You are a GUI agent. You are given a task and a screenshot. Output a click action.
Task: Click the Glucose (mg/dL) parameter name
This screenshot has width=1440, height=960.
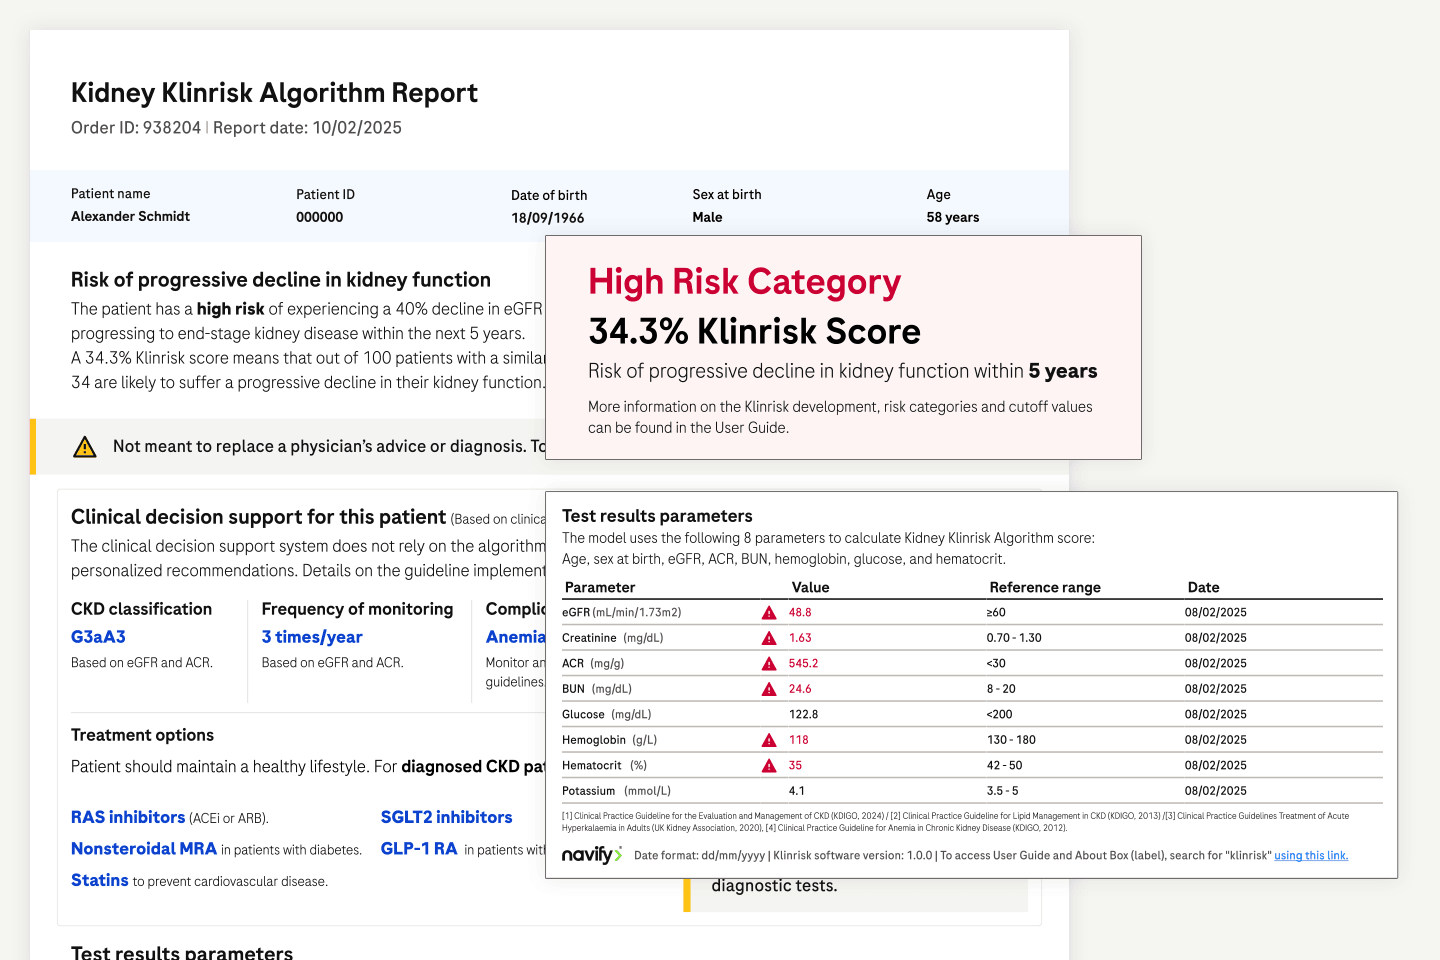(x=606, y=714)
